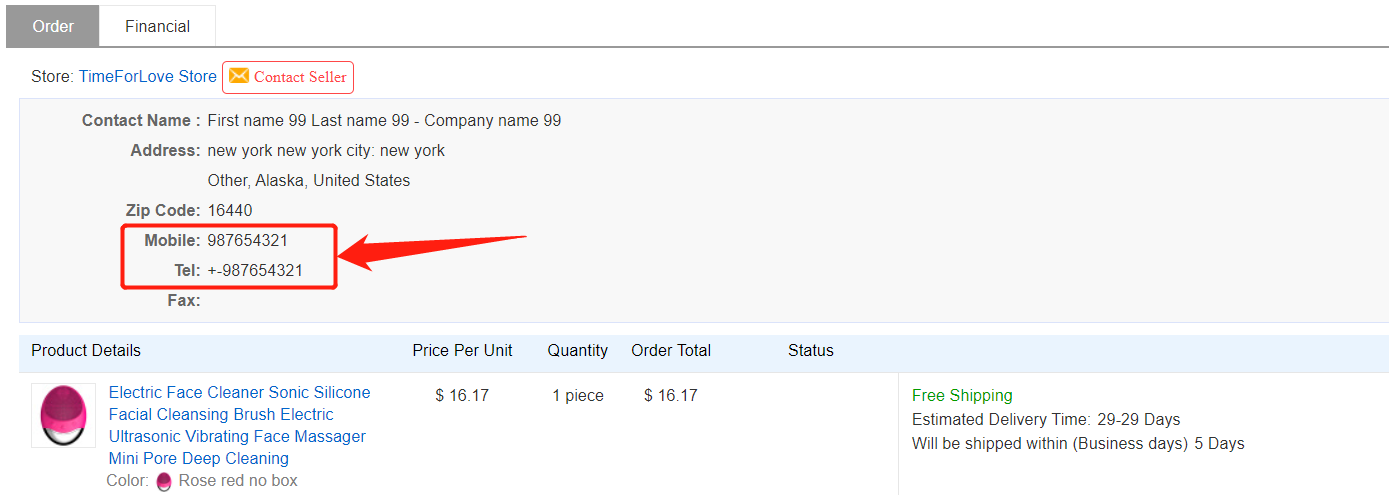The width and height of the screenshot is (1389, 495).
Task: Click the red arrow annotation
Action: 433,252
